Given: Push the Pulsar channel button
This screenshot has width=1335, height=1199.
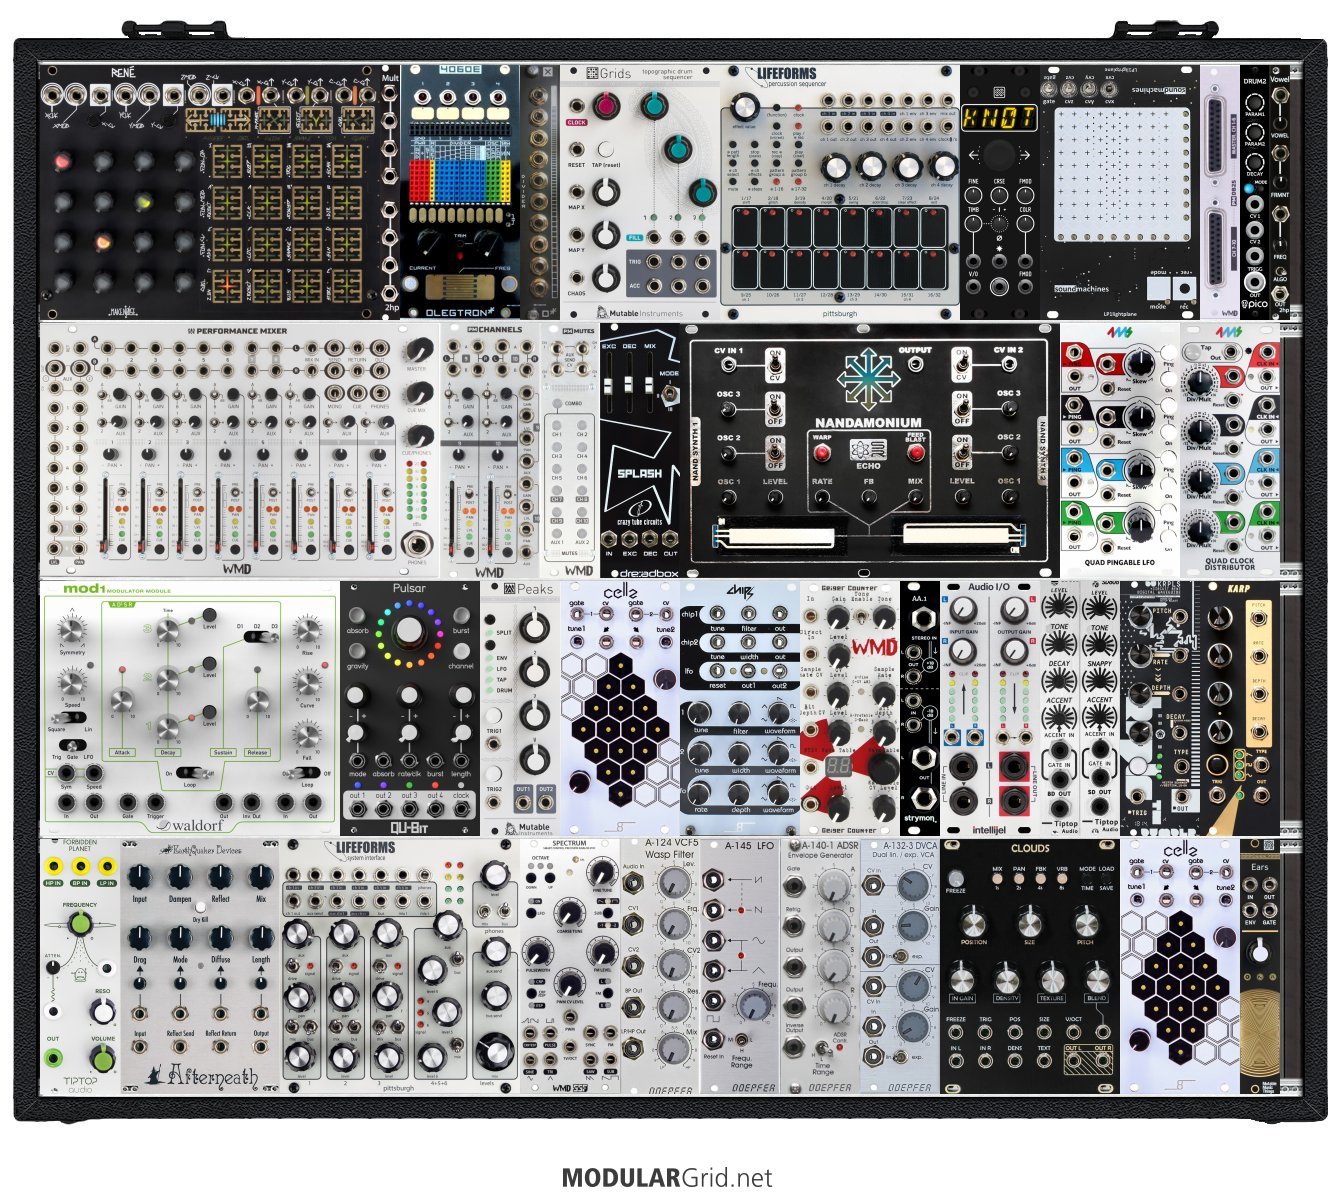Looking at the screenshot, I should pyautogui.click(x=460, y=650).
